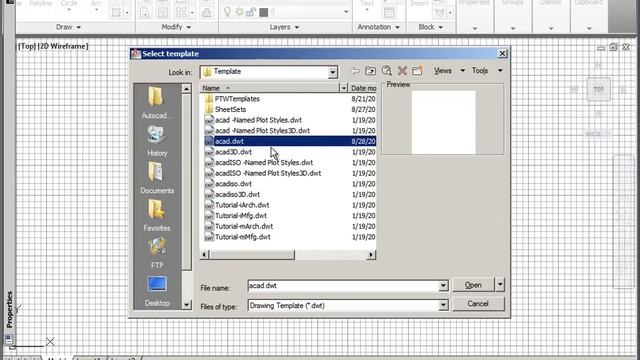640x360 pixels.
Task: Open the History place in sidebar
Action: tap(157, 141)
